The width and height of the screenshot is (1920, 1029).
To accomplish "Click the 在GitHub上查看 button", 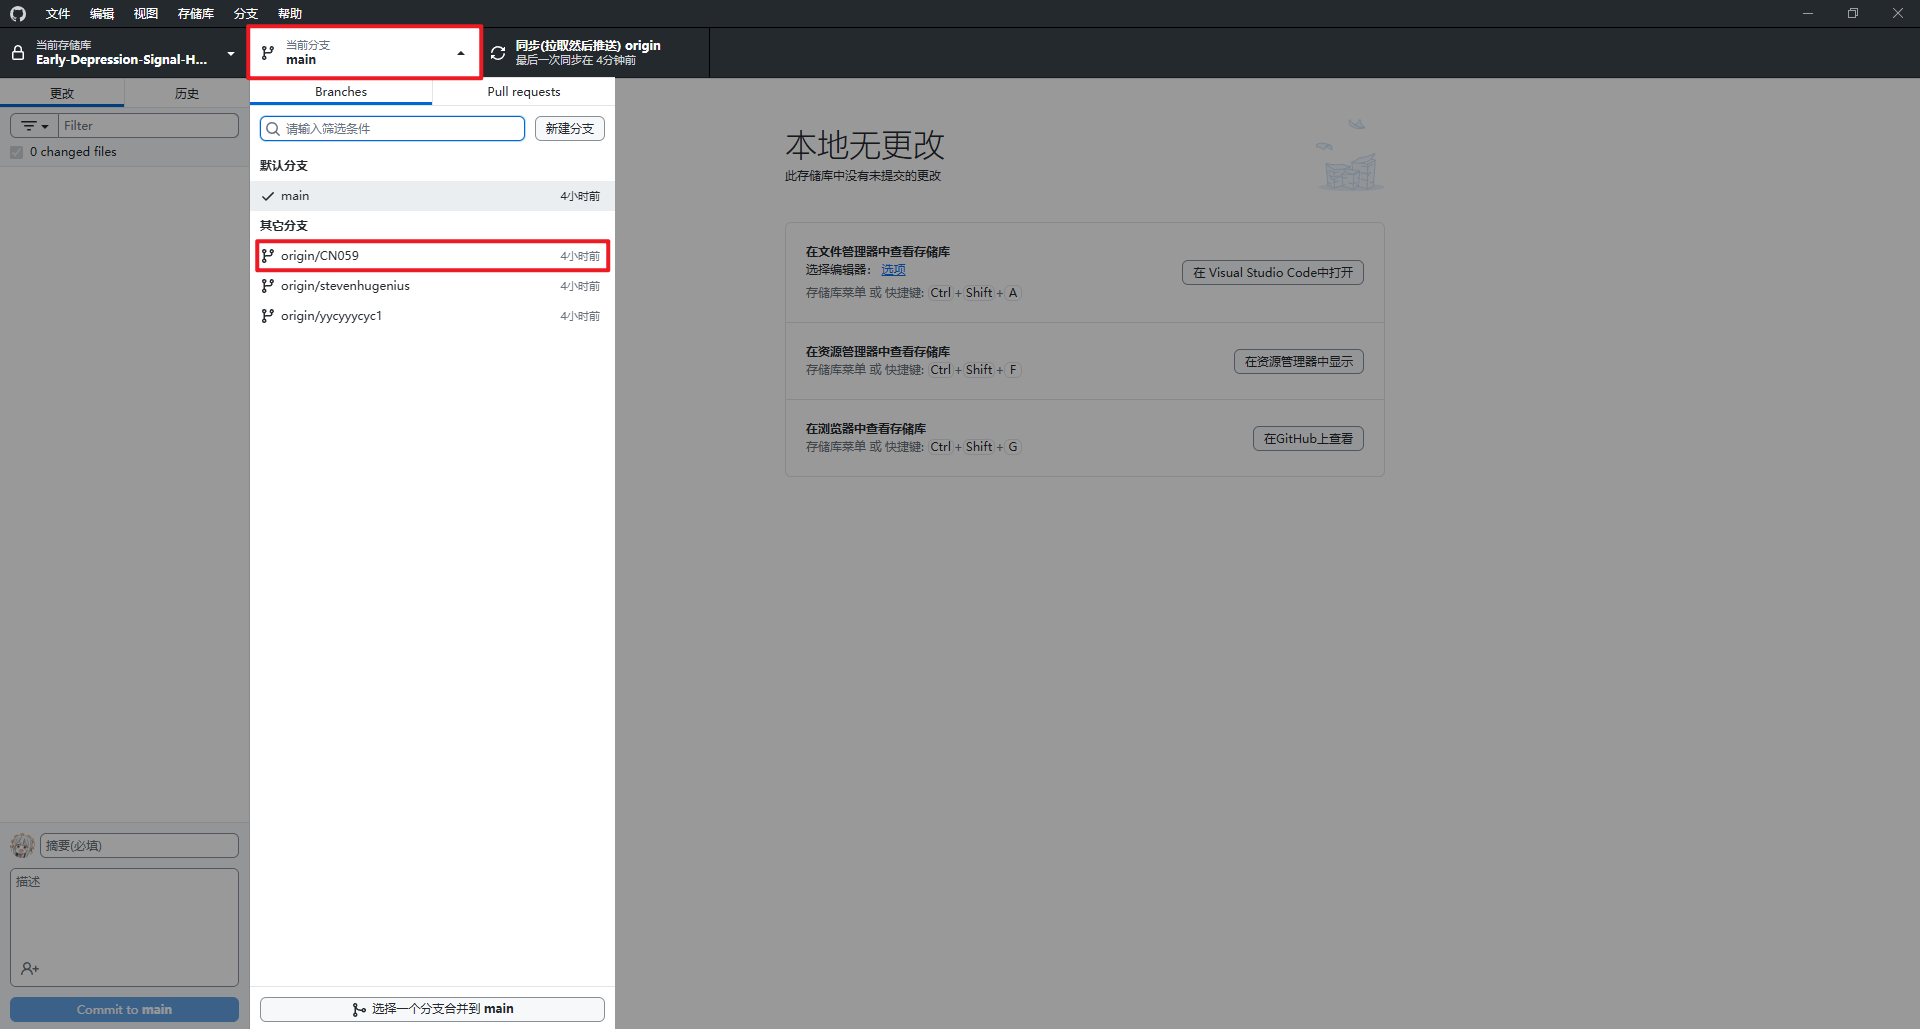I will pos(1307,439).
